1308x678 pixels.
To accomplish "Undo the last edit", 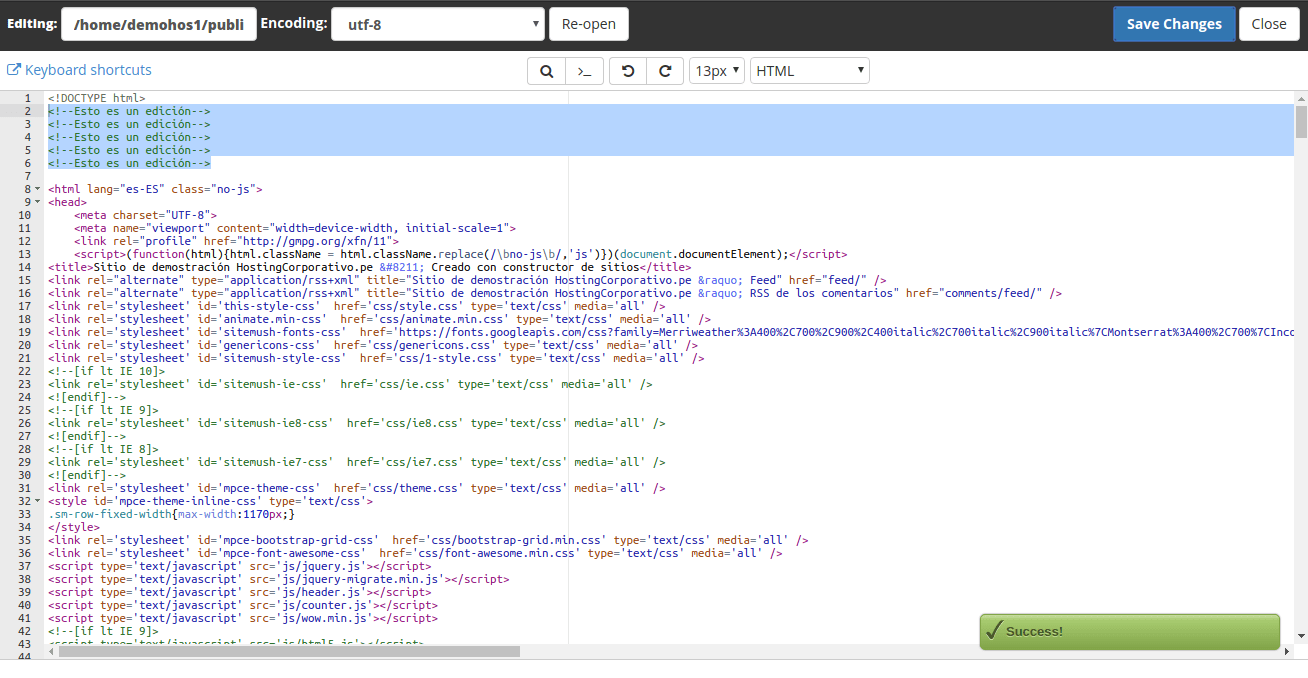I will pyautogui.click(x=628, y=71).
